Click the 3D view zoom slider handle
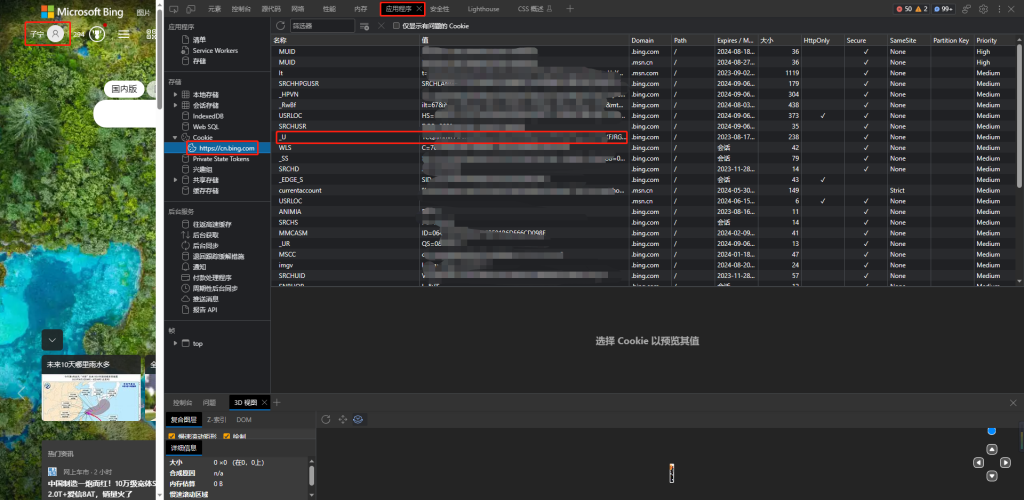Image resolution: width=1024 pixels, height=500 pixels. (991, 430)
